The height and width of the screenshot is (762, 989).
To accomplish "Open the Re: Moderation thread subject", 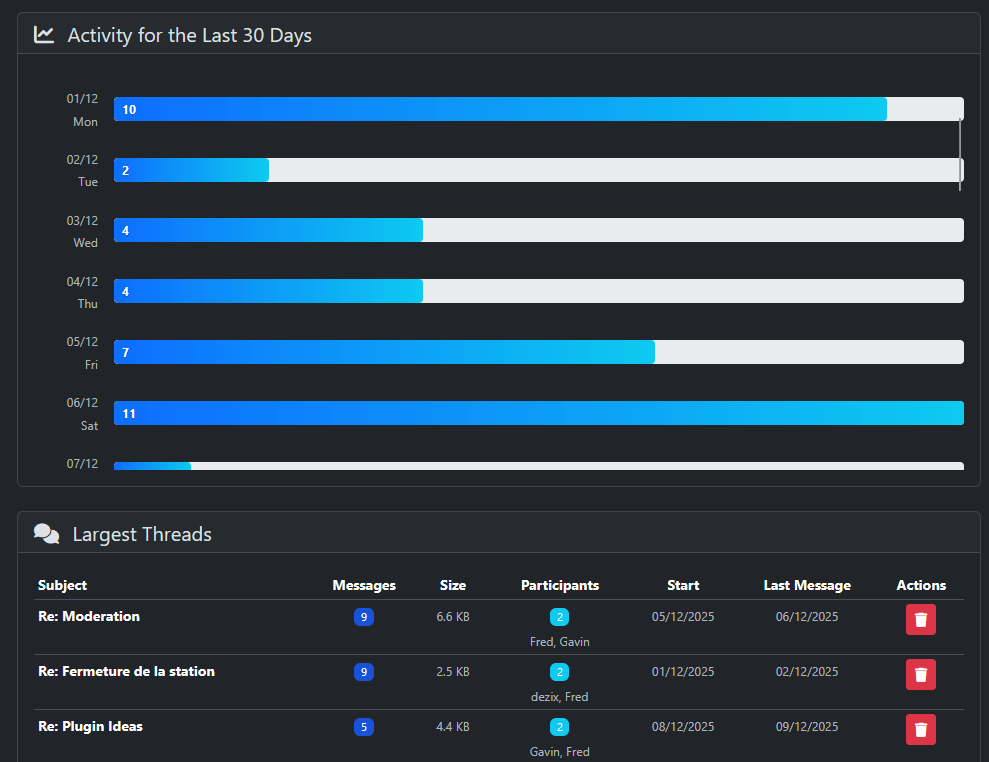I will [x=89, y=616].
